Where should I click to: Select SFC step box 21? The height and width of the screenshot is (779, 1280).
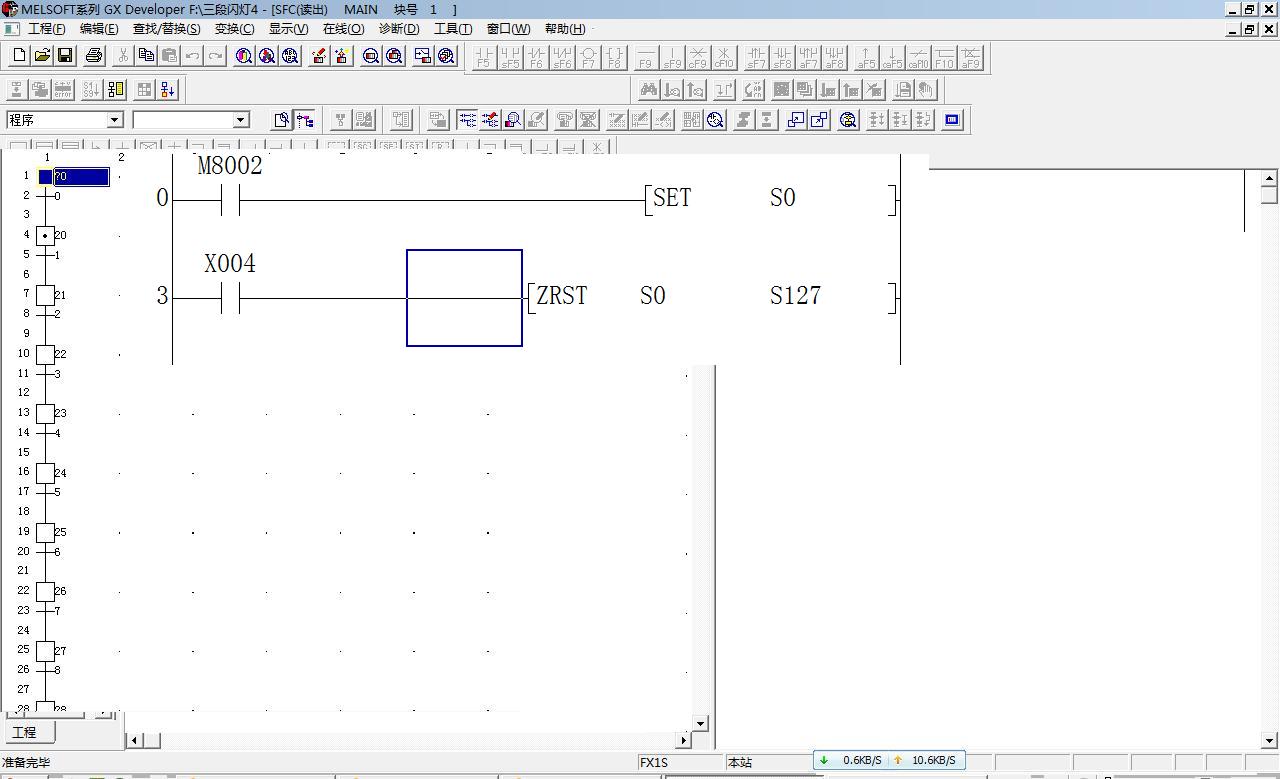[x=45, y=295]
